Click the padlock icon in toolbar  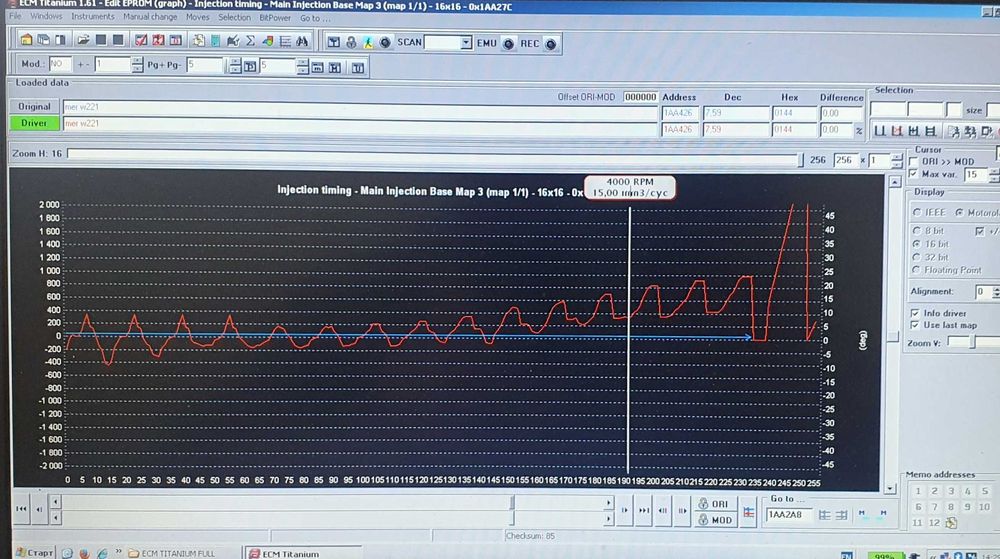[x=351, y=43]
